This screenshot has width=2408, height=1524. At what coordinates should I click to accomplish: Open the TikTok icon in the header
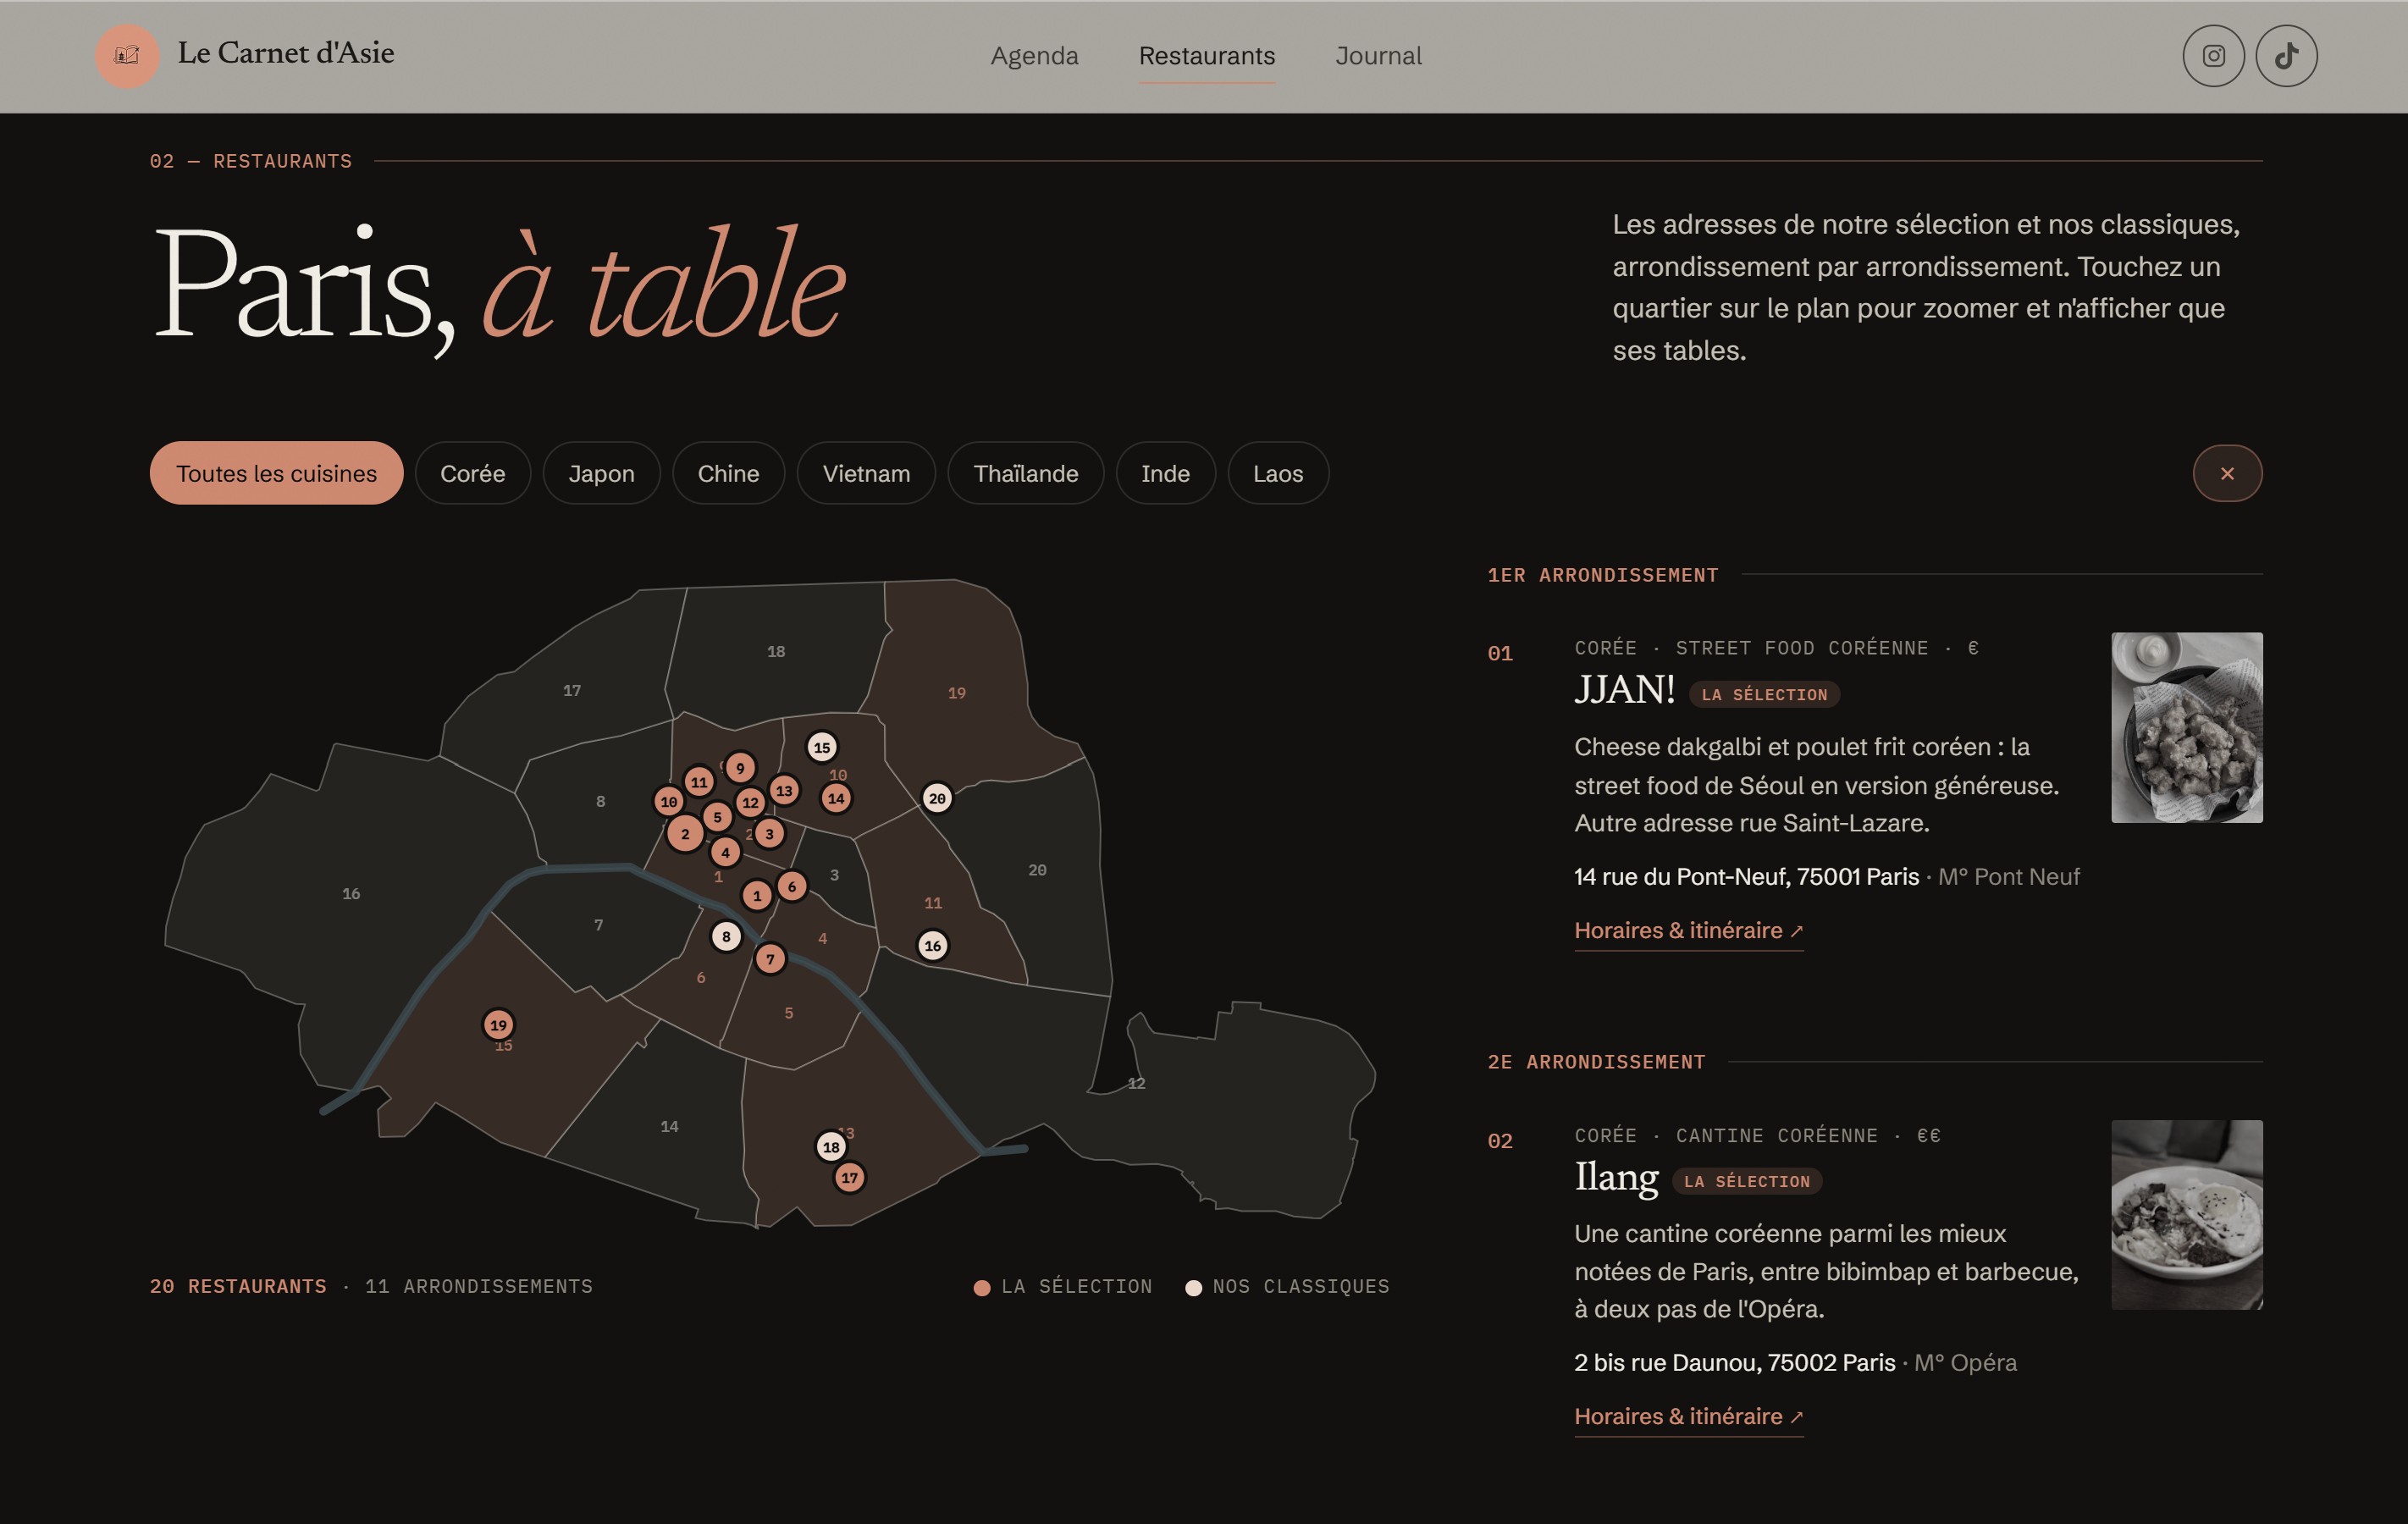tap(2286, 56)
